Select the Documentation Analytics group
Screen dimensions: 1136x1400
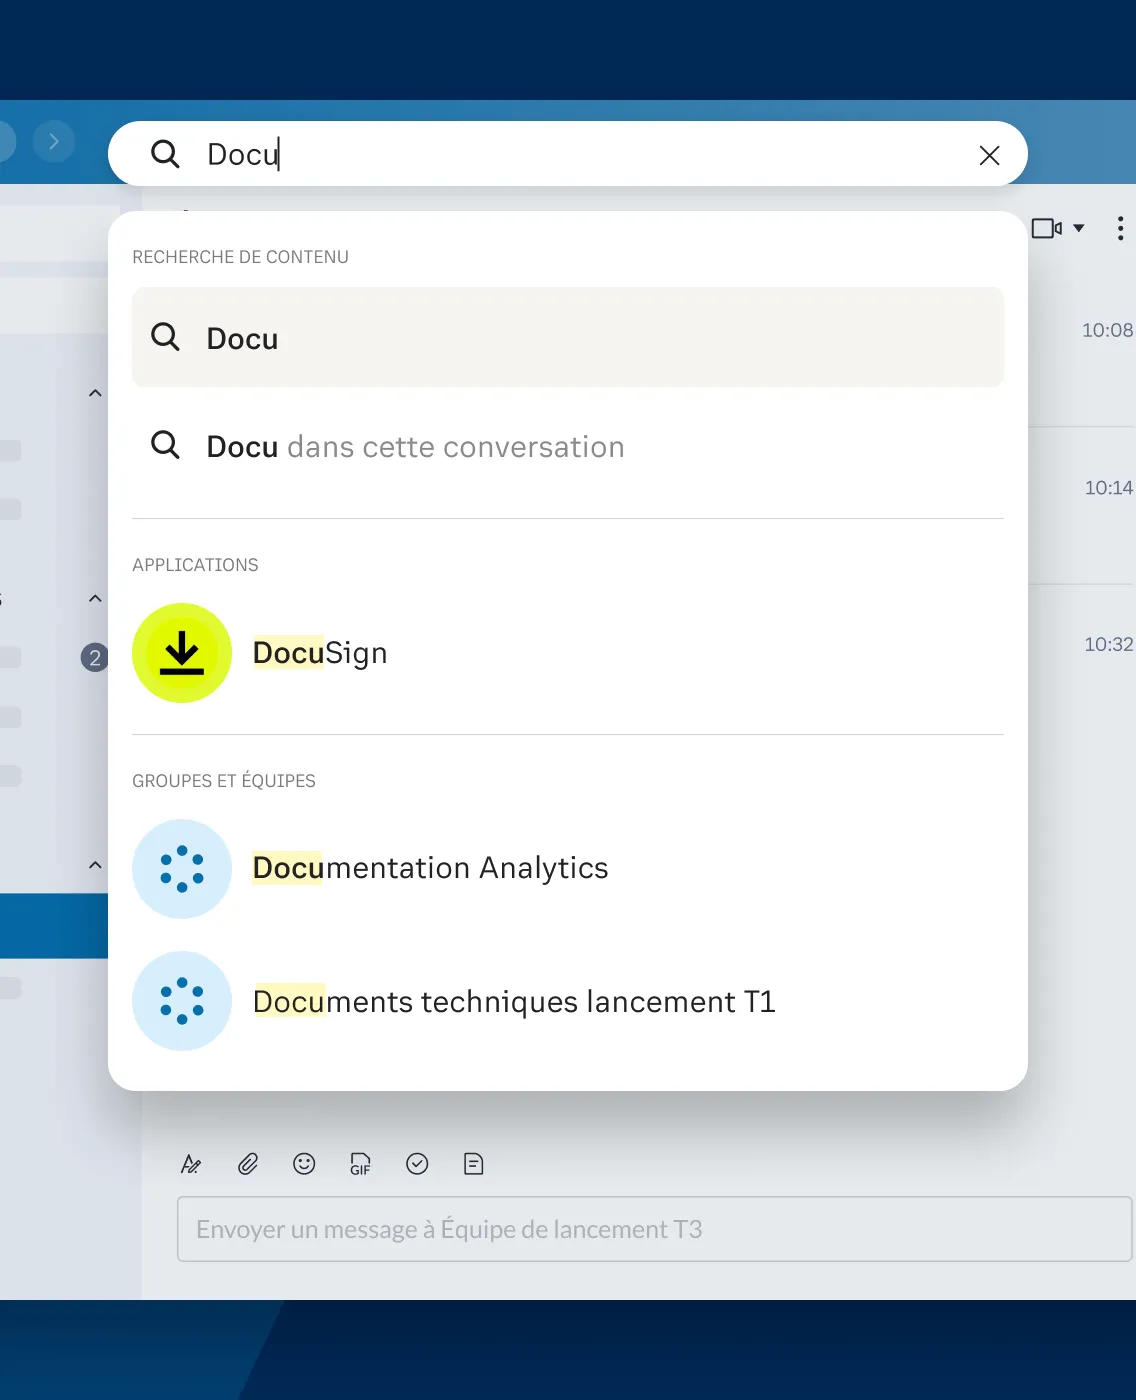pos(430,868)
